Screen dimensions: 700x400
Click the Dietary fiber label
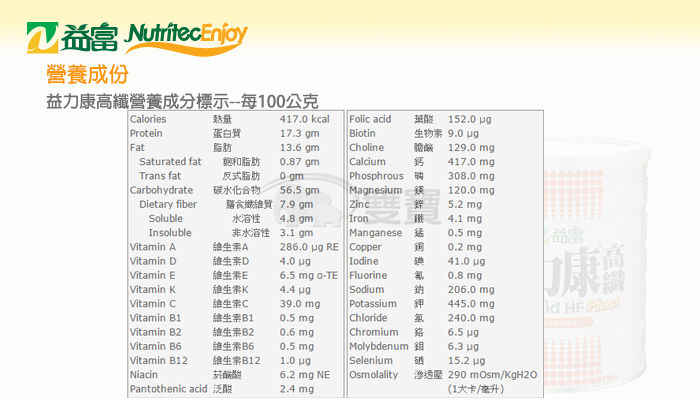[x=168, y=204]
